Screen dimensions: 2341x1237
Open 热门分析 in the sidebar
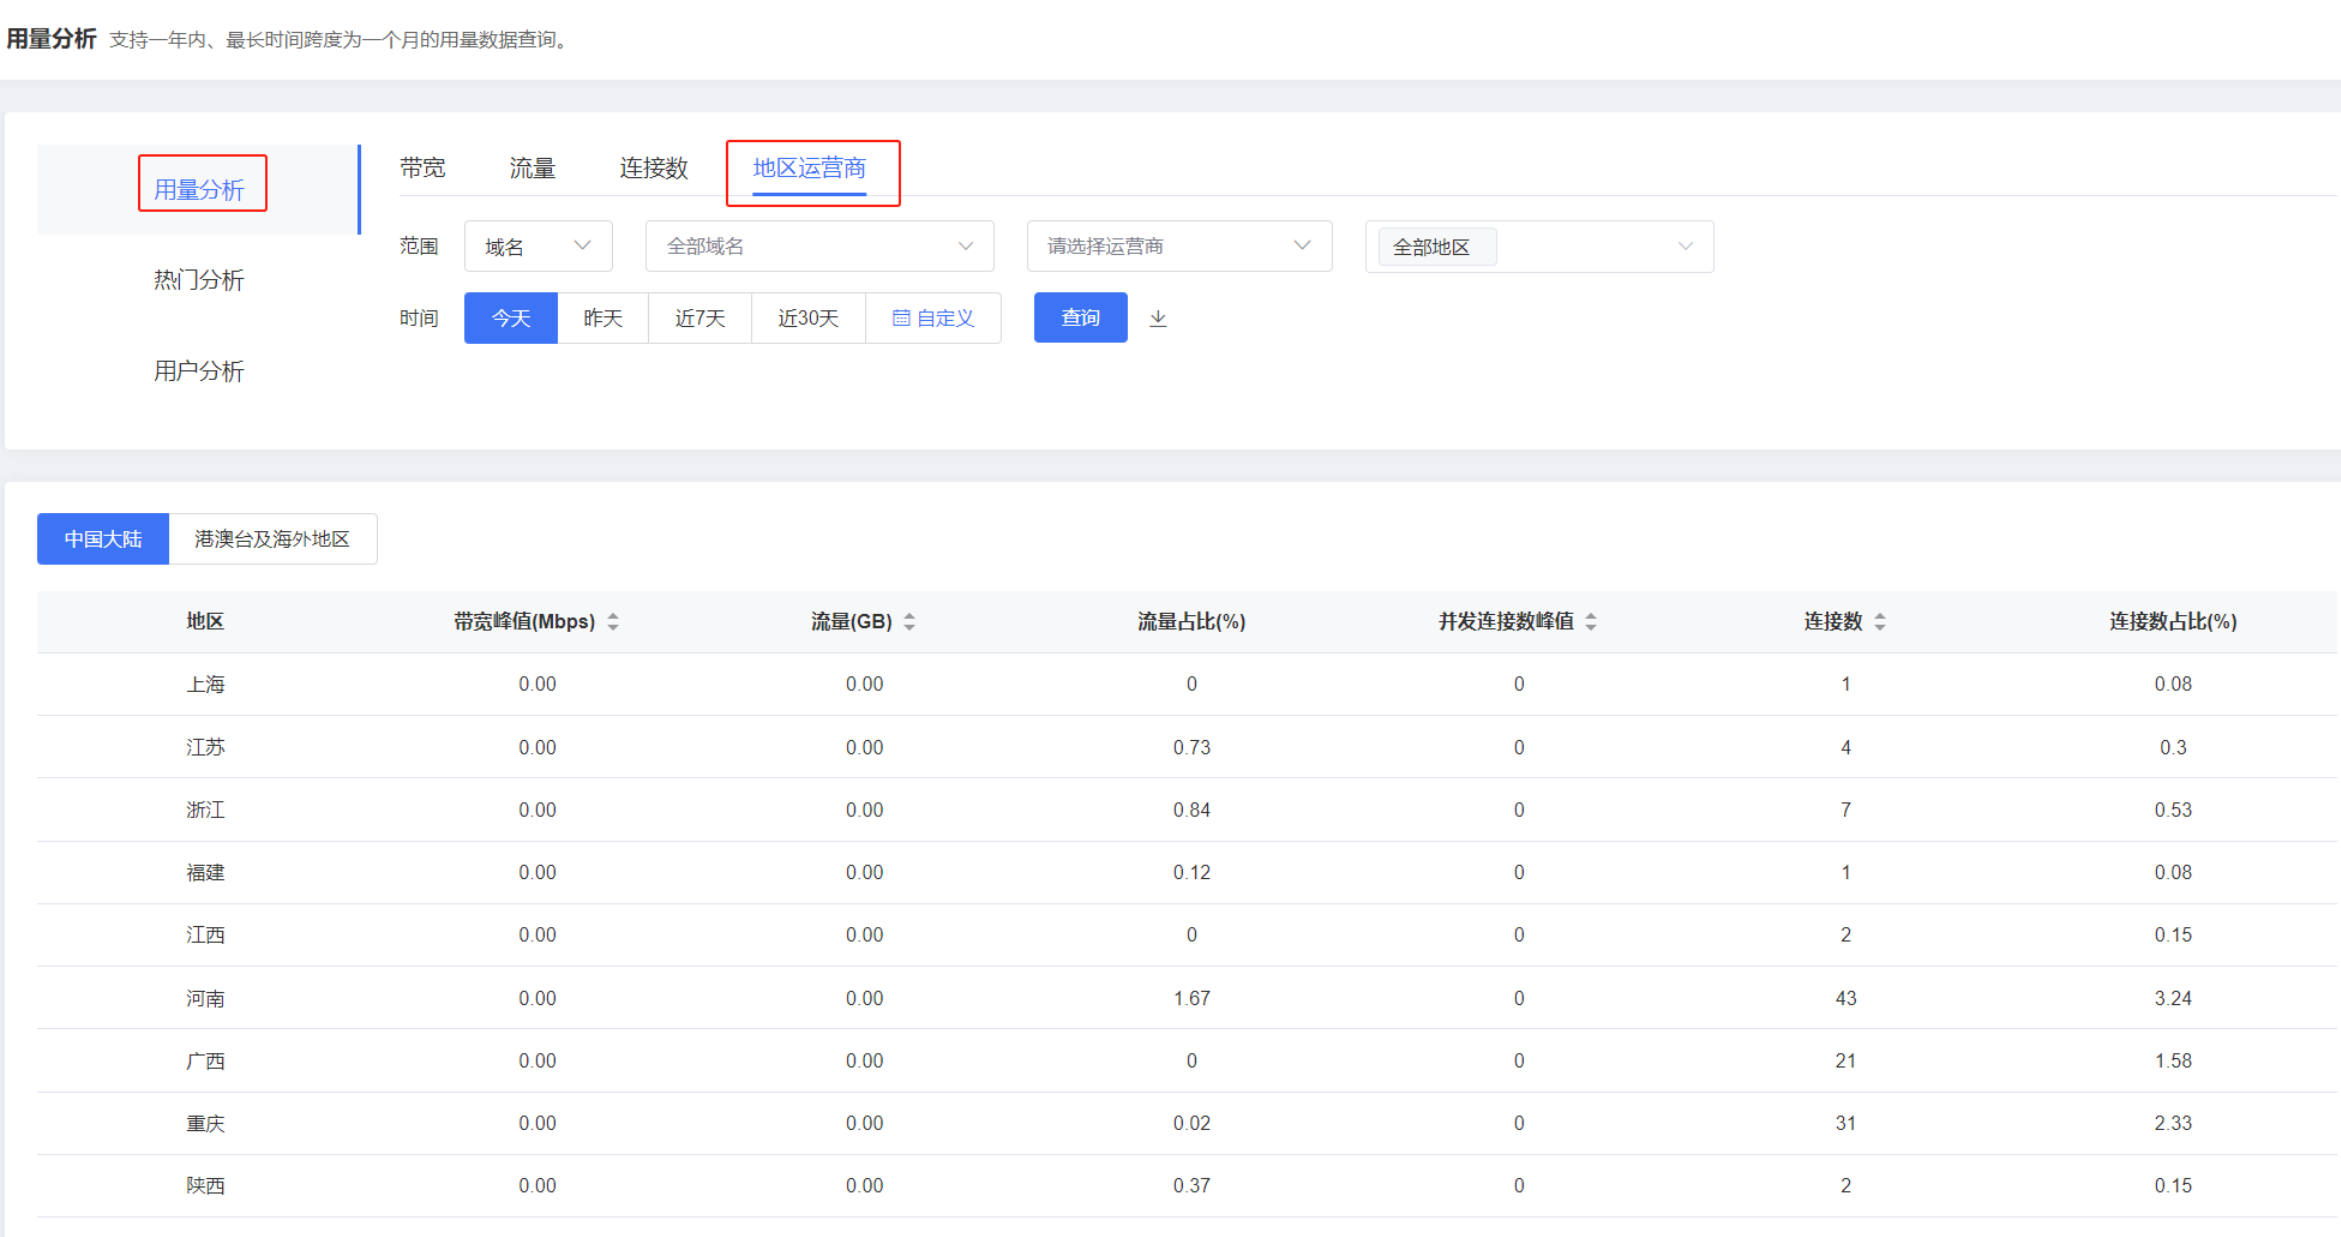[x=198, y=279]
